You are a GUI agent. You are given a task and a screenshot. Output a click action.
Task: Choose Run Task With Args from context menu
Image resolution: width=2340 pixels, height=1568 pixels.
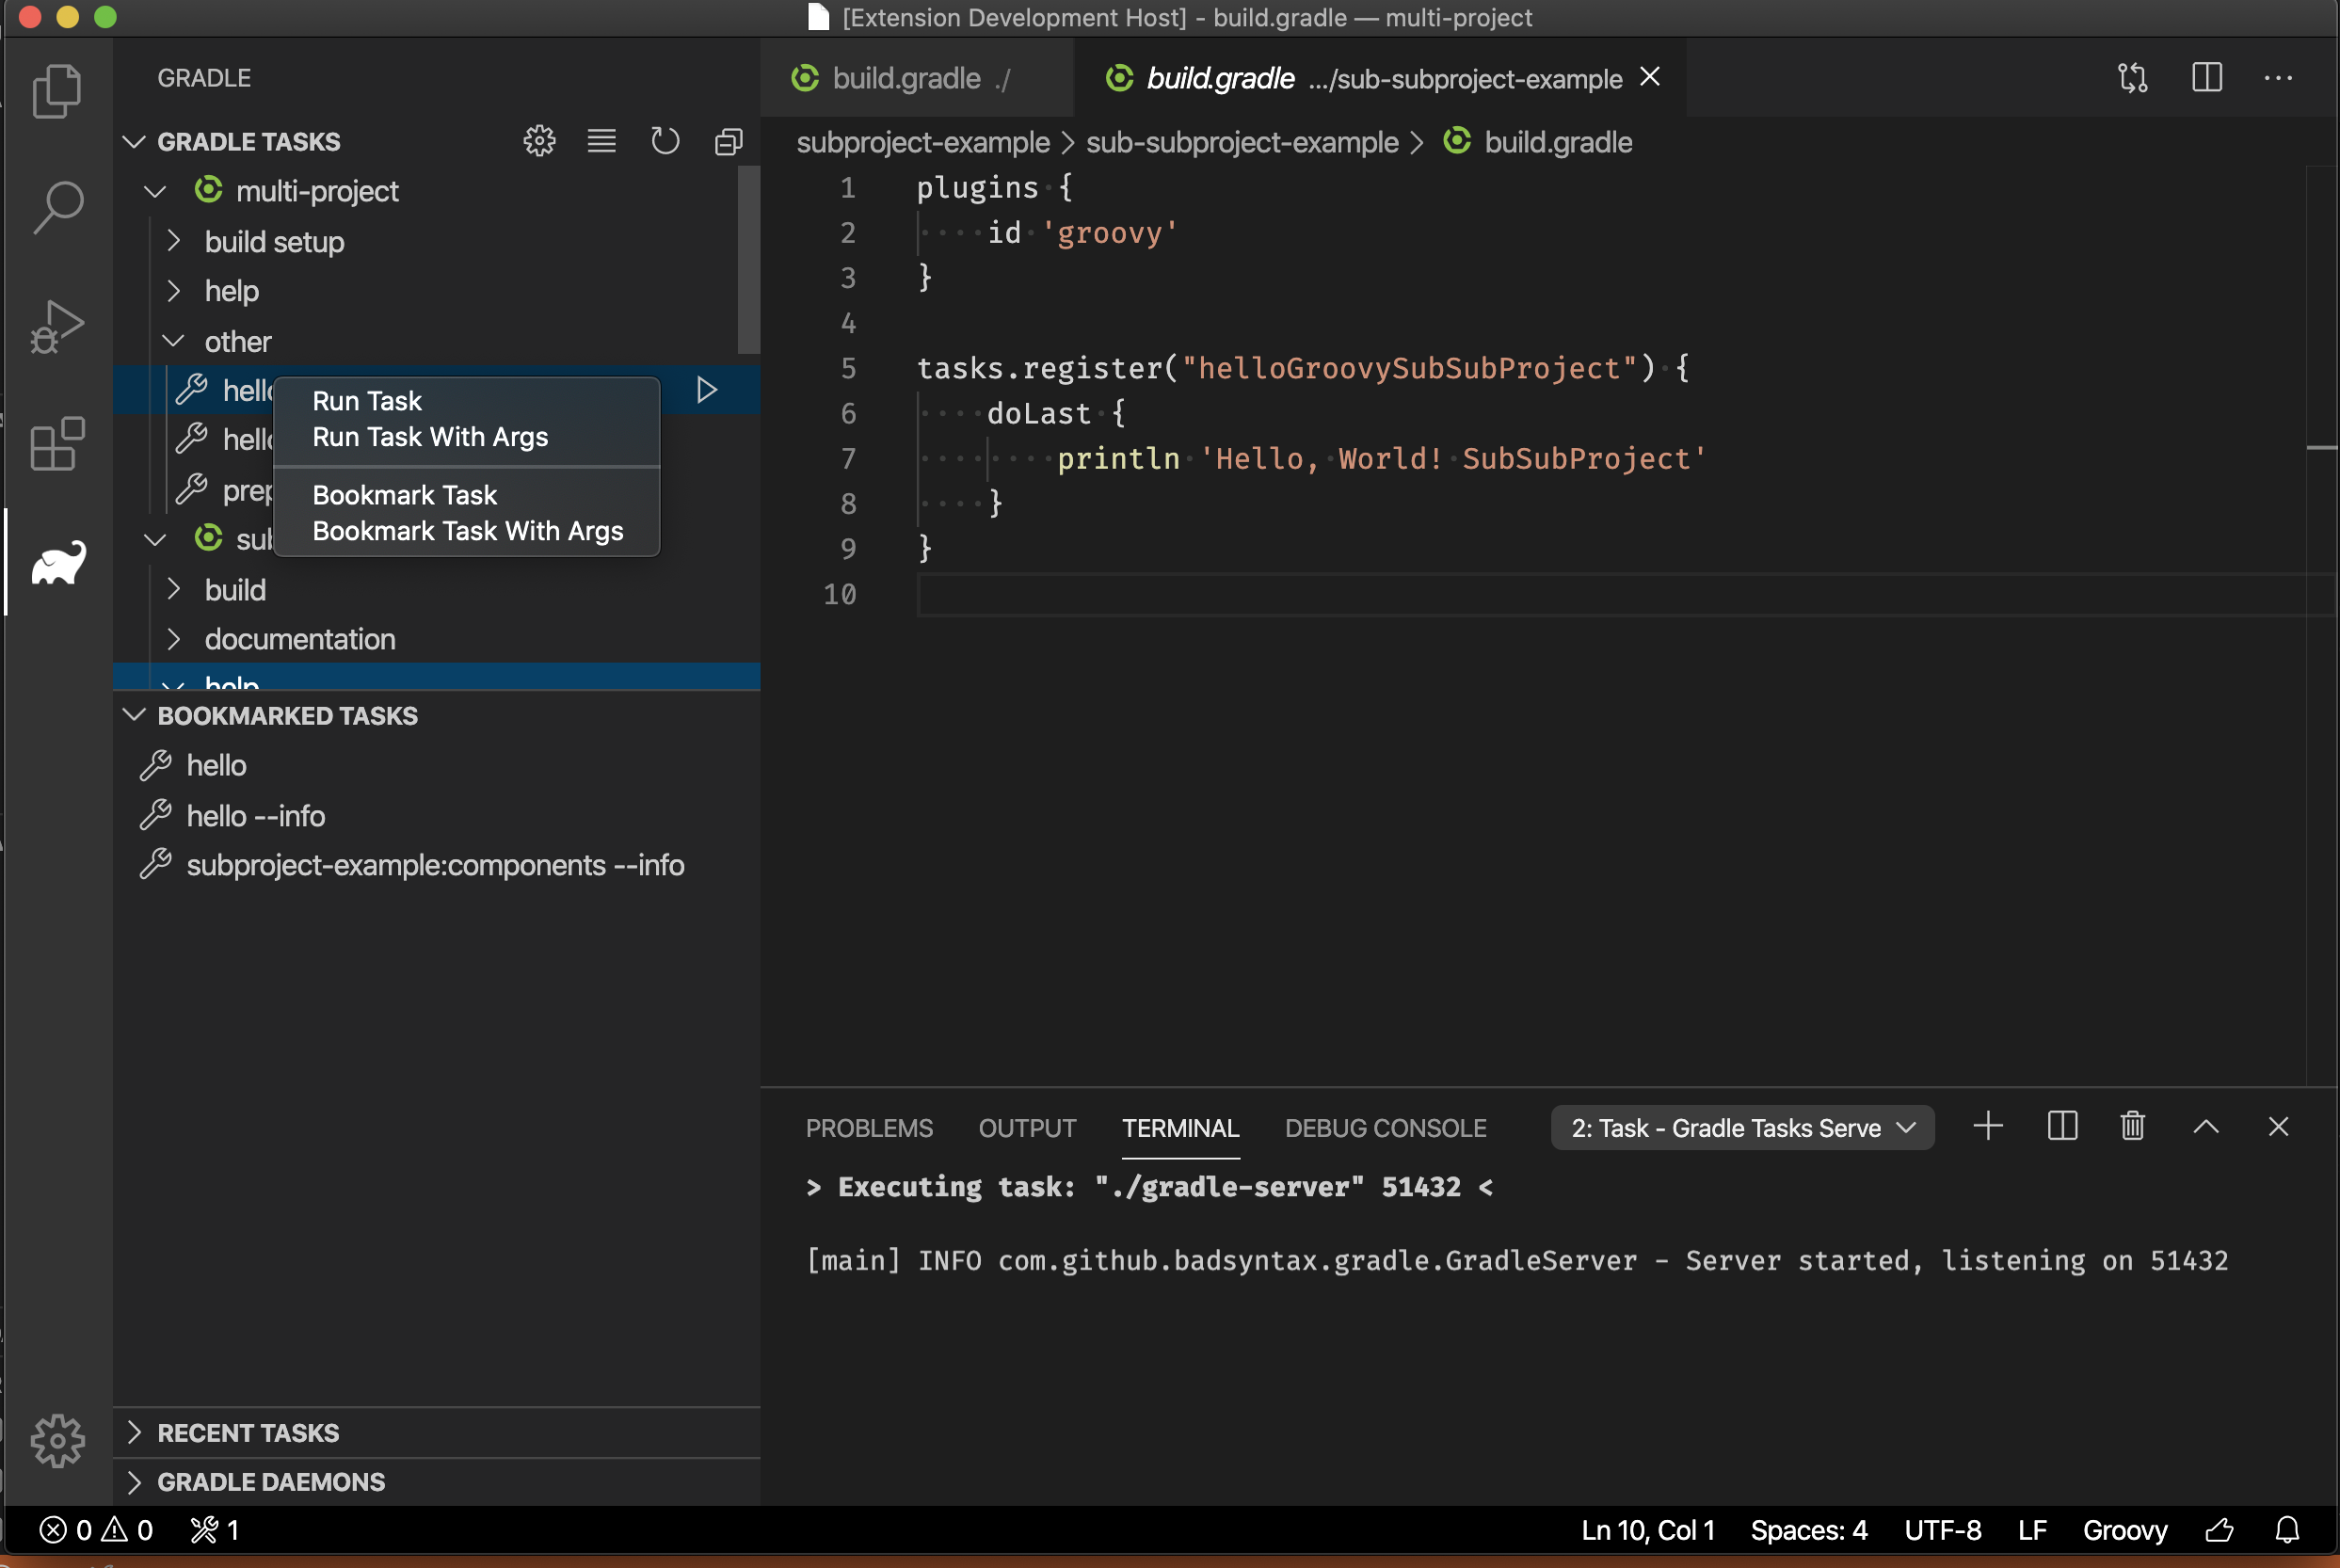click(430, 437)
